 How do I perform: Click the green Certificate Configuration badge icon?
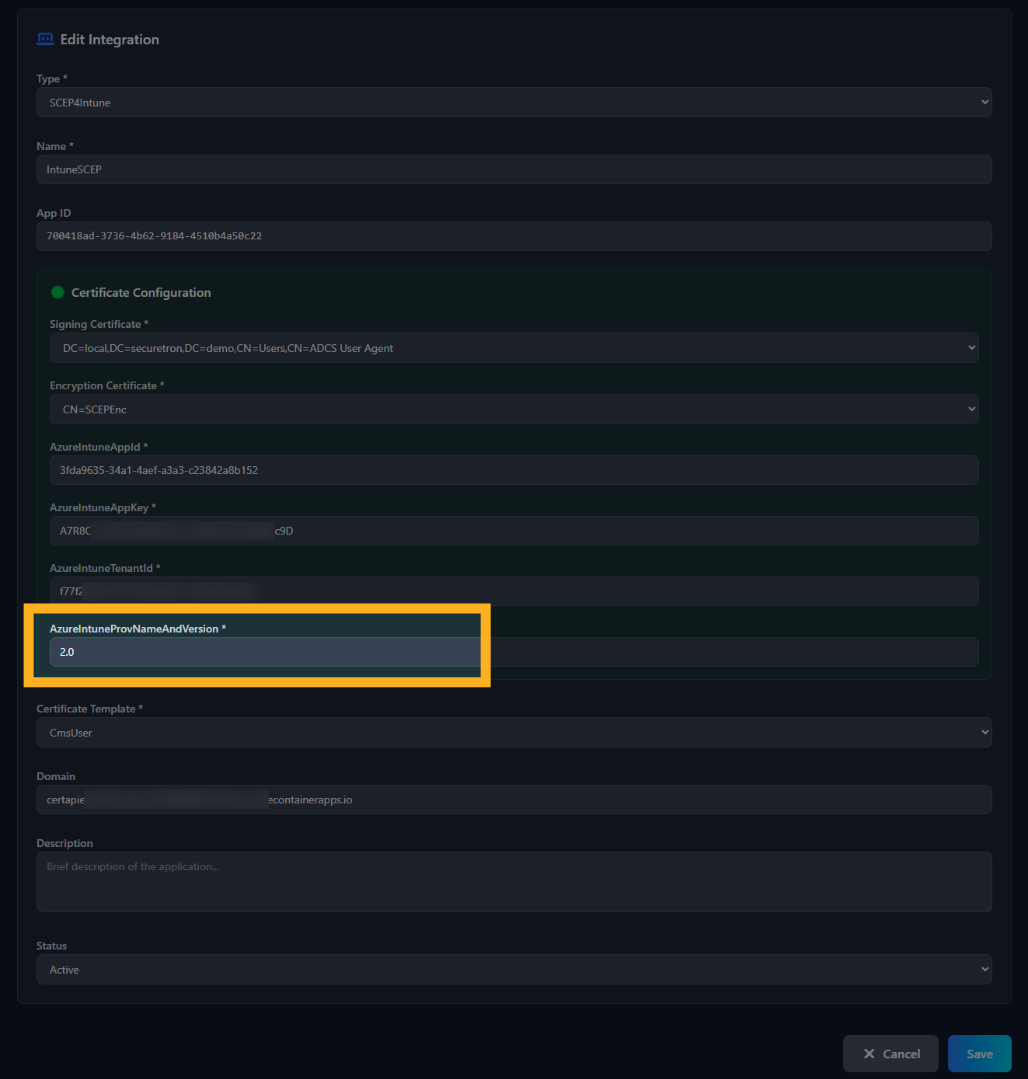[x=57, y=292]
